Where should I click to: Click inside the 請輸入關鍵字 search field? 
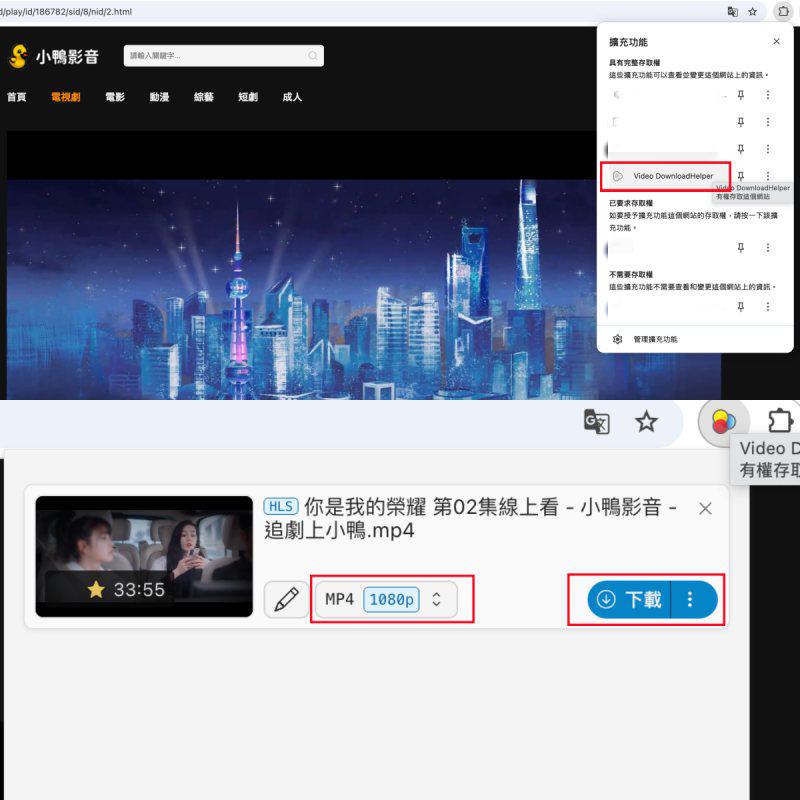point(210,57)
